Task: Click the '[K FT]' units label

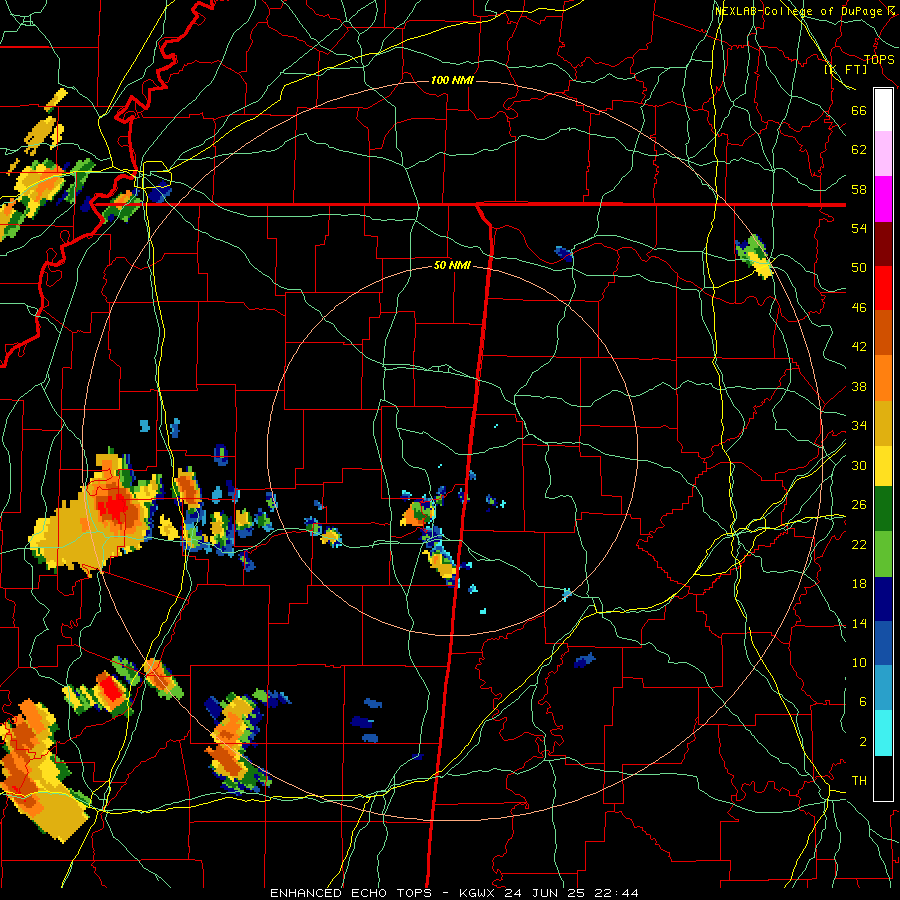Action: (x=846, y=69)
